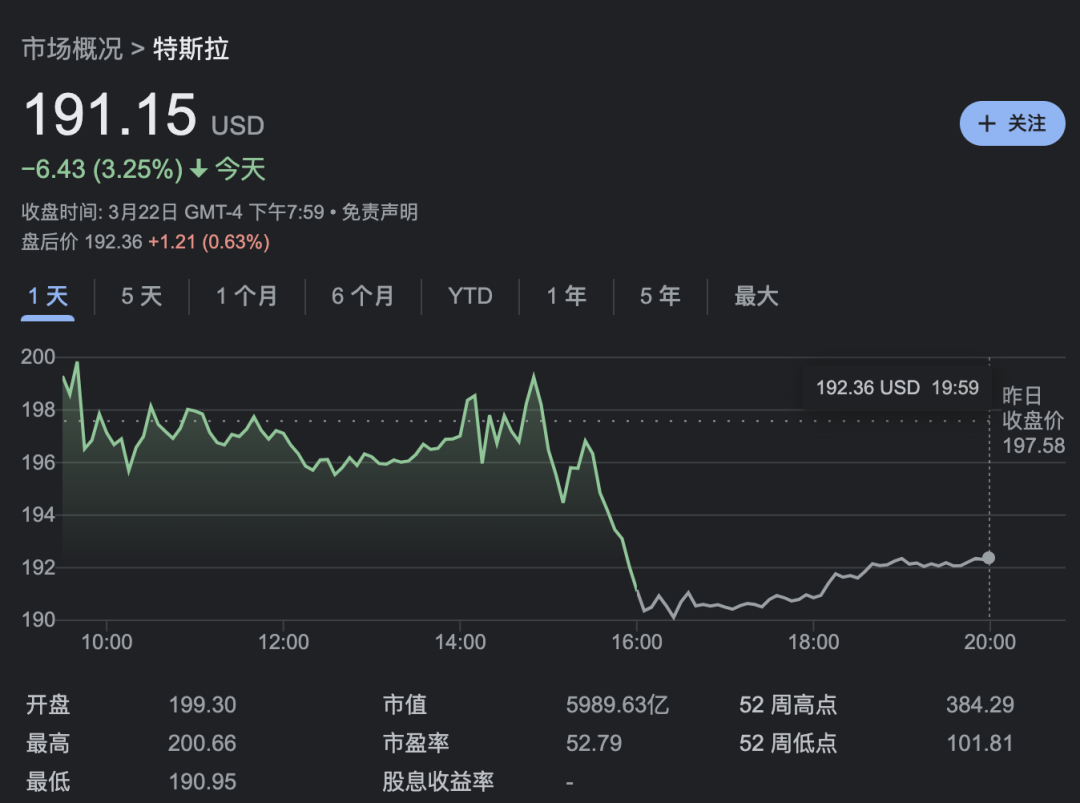Screen dimensions: 1080x803
Task: Select the 1 天 range tab
Action: click(48, 296)
